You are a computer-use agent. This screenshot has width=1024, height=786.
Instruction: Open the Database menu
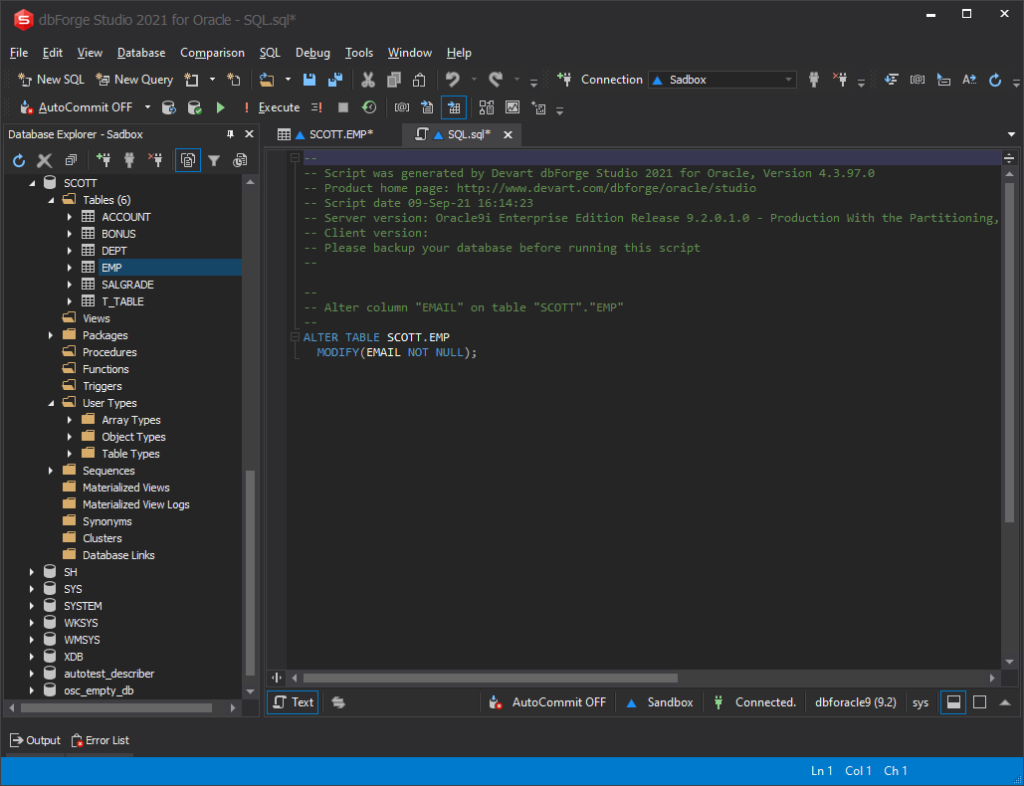tap(141, 53)
